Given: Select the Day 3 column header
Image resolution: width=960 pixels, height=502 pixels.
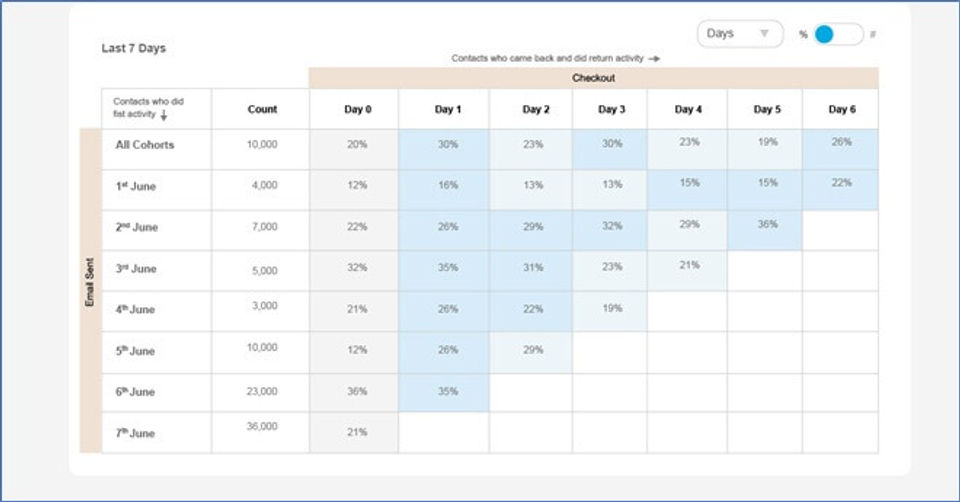Looking at the screenshot, I should [612, 109].
